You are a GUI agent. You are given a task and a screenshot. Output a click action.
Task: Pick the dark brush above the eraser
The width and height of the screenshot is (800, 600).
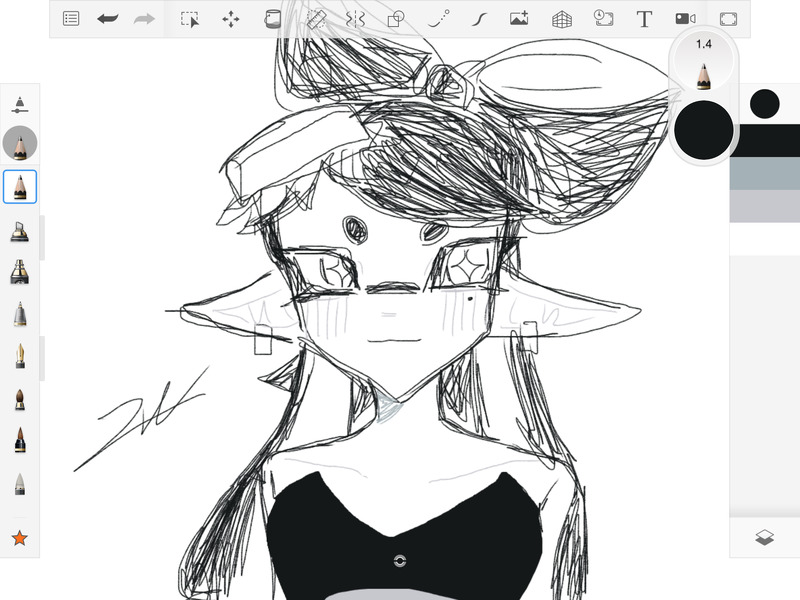pyautogui.click(x=20, y=440)
